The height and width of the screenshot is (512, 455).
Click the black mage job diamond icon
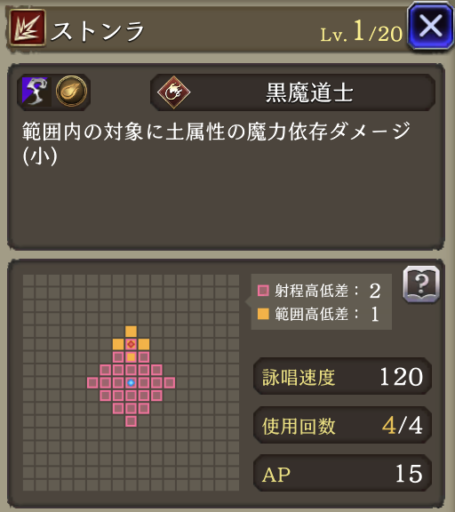click(x=174, y=92)
